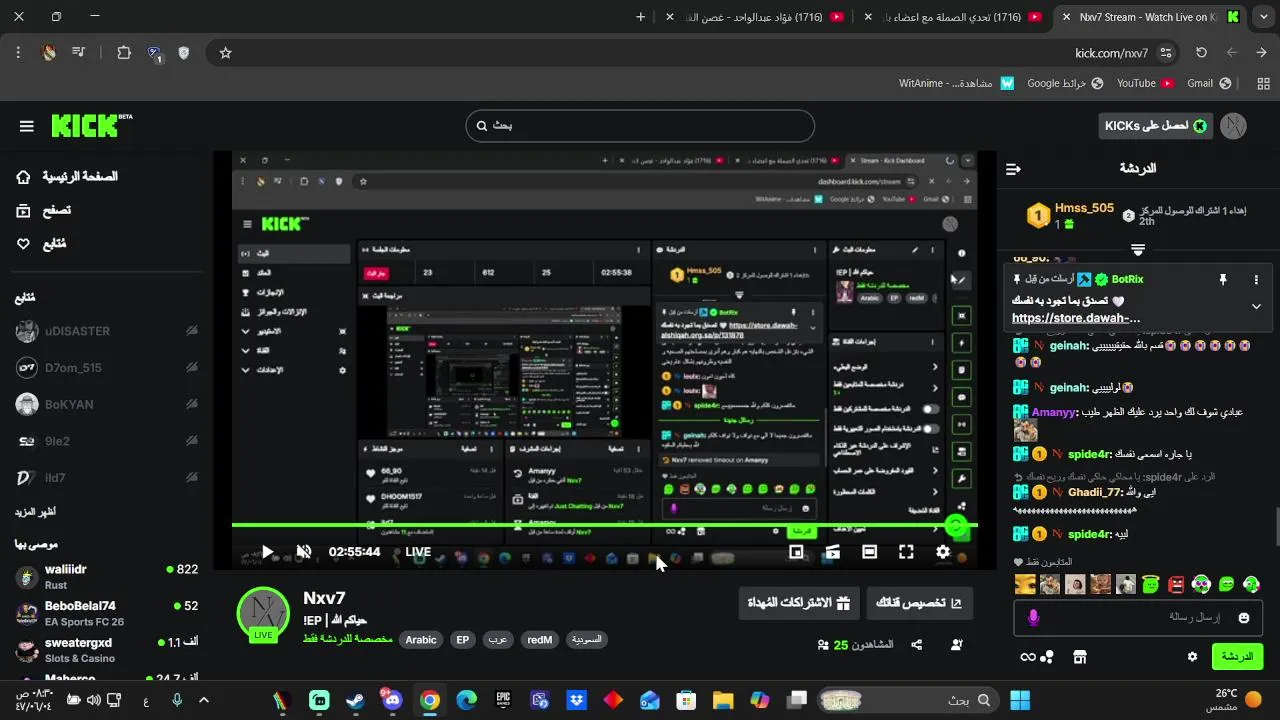Viewport: 1280px width, 720px height.
Task: Toggle picture-in-picture mode
Action: coord(796,552)
